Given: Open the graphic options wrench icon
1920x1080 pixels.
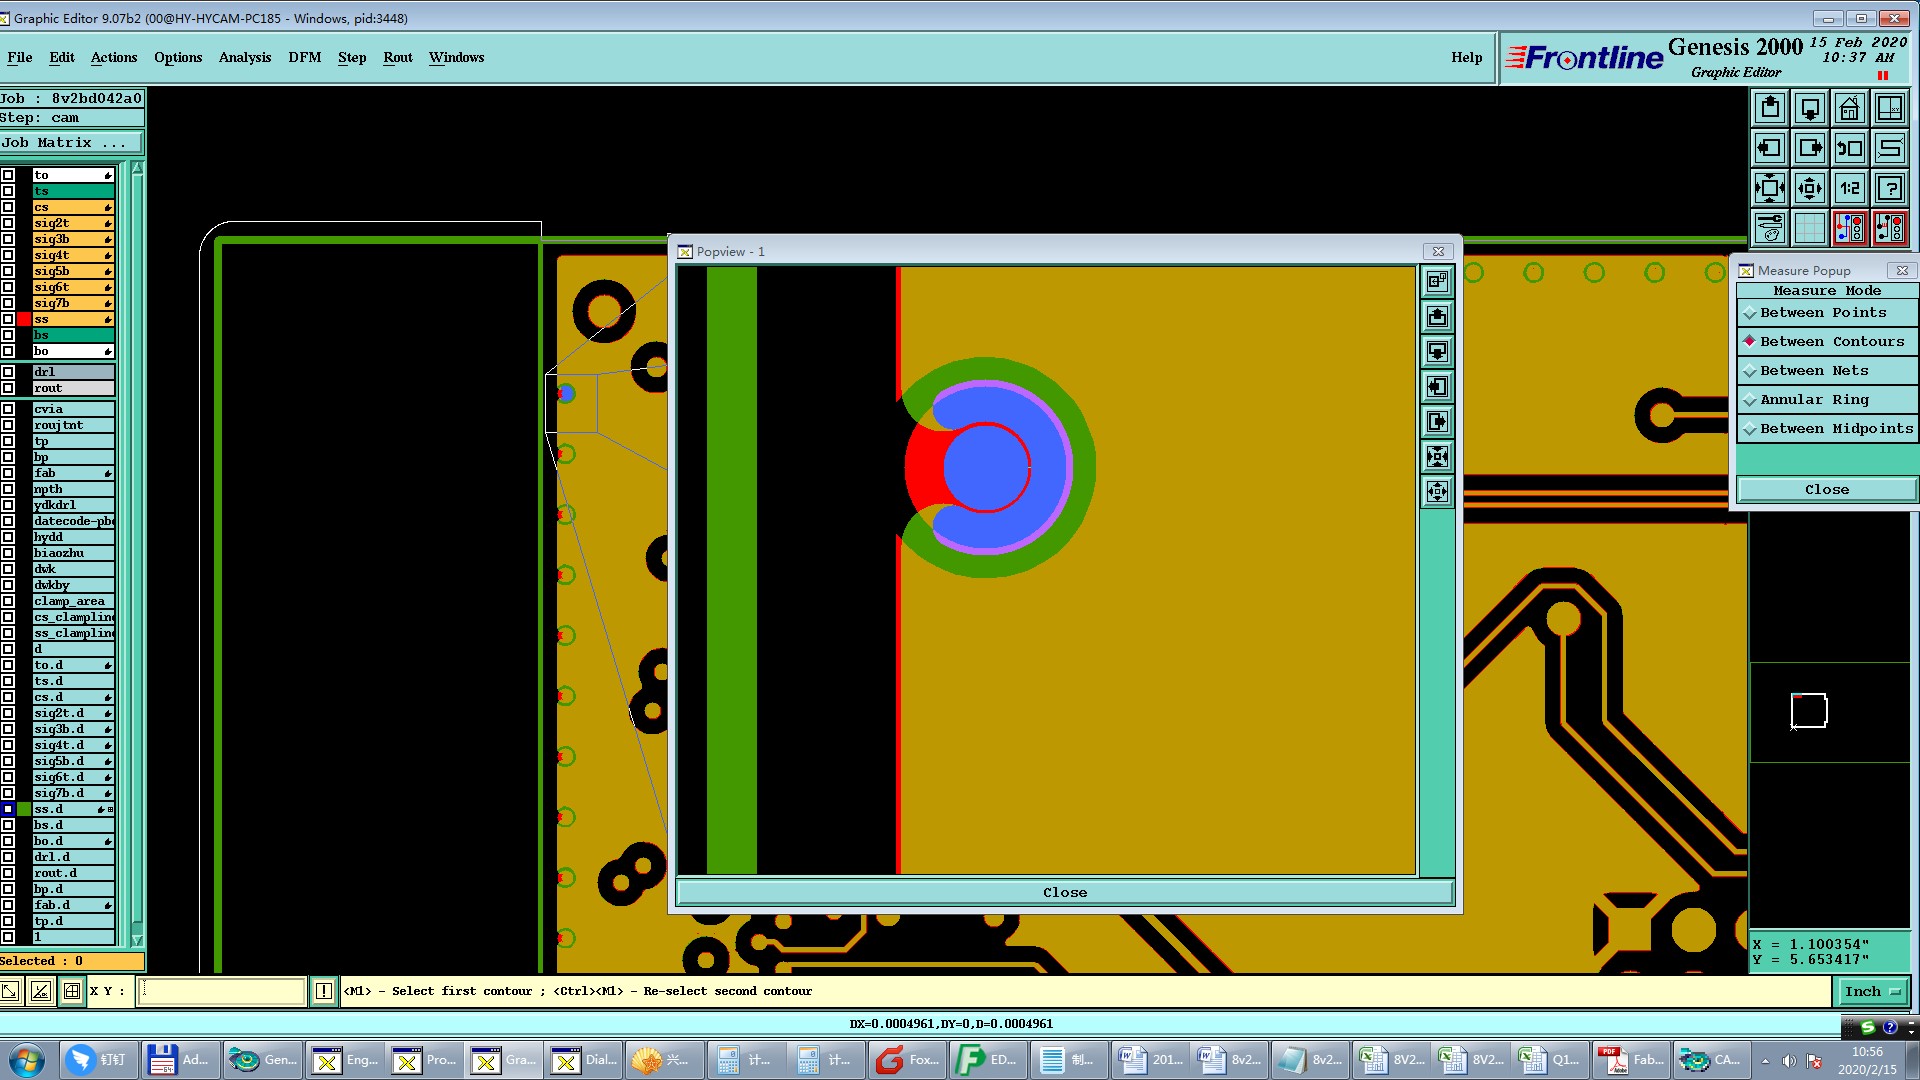Looking at the screenshot, I should (x=1769, y=228).
